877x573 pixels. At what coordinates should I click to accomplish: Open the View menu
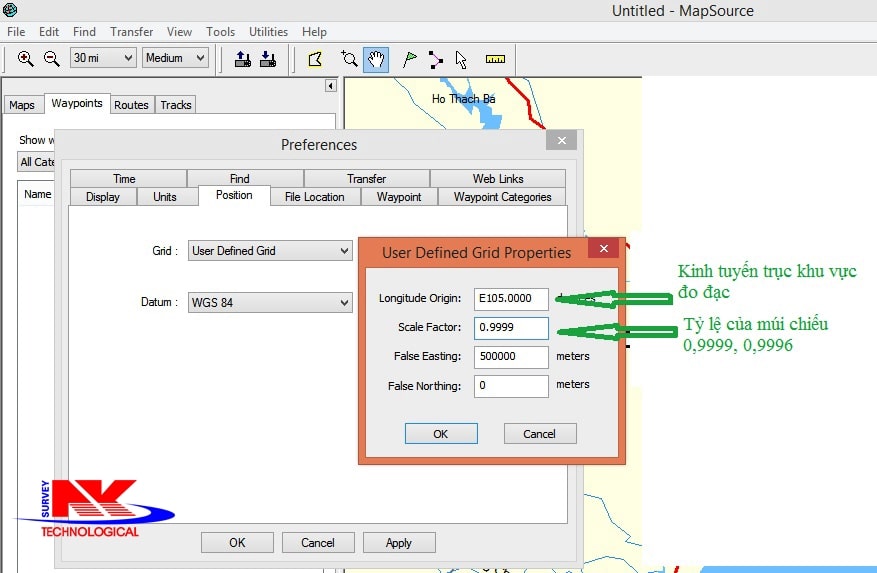pyautogui.click(x=179, y=32)
